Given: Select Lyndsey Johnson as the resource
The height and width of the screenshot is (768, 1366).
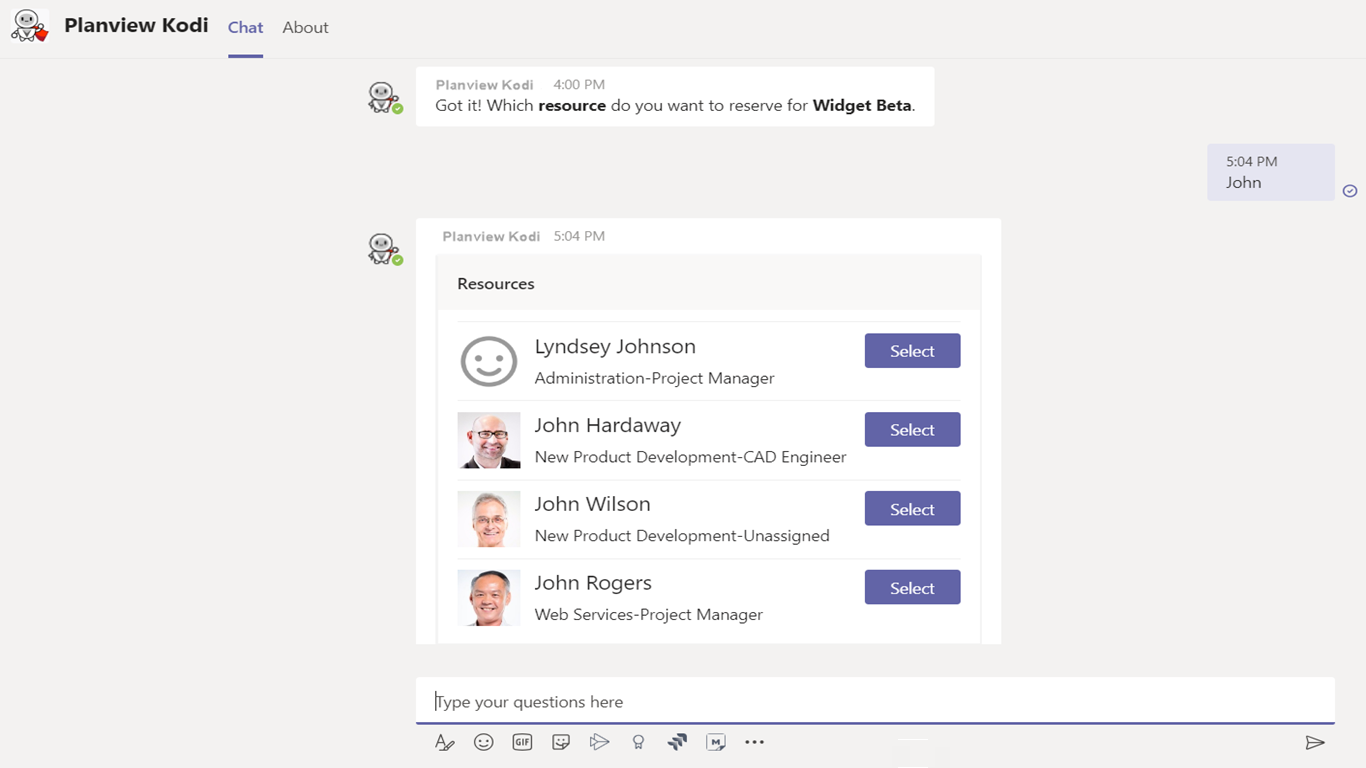Looking at the screenshot, I should coord(912,351).
